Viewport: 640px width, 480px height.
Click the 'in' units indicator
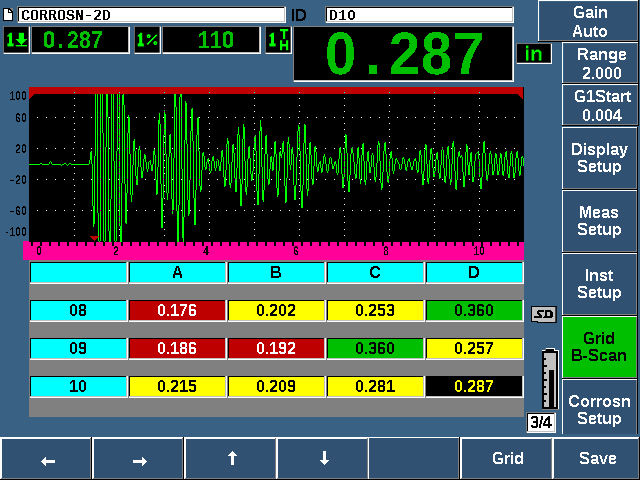point(534,54)
